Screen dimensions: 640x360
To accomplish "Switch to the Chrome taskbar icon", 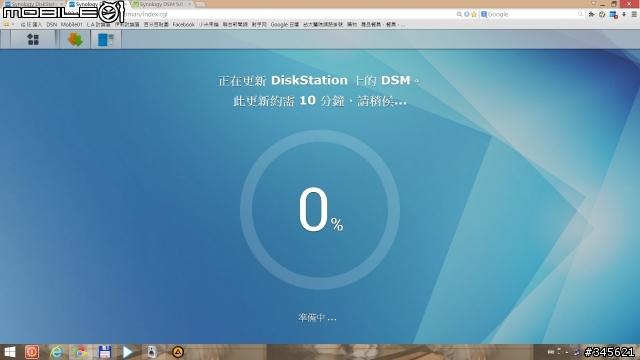I will tap(80, 352).
